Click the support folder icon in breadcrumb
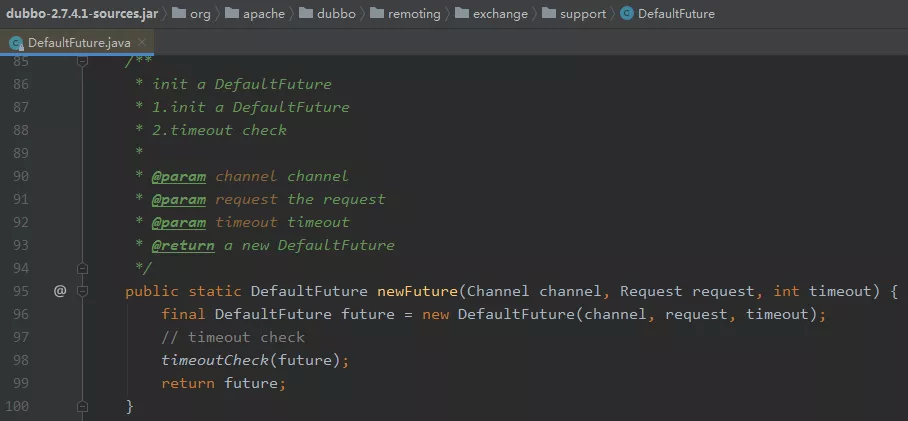Image resolution: width=908 pixels, height=421 pixels. 549,13
